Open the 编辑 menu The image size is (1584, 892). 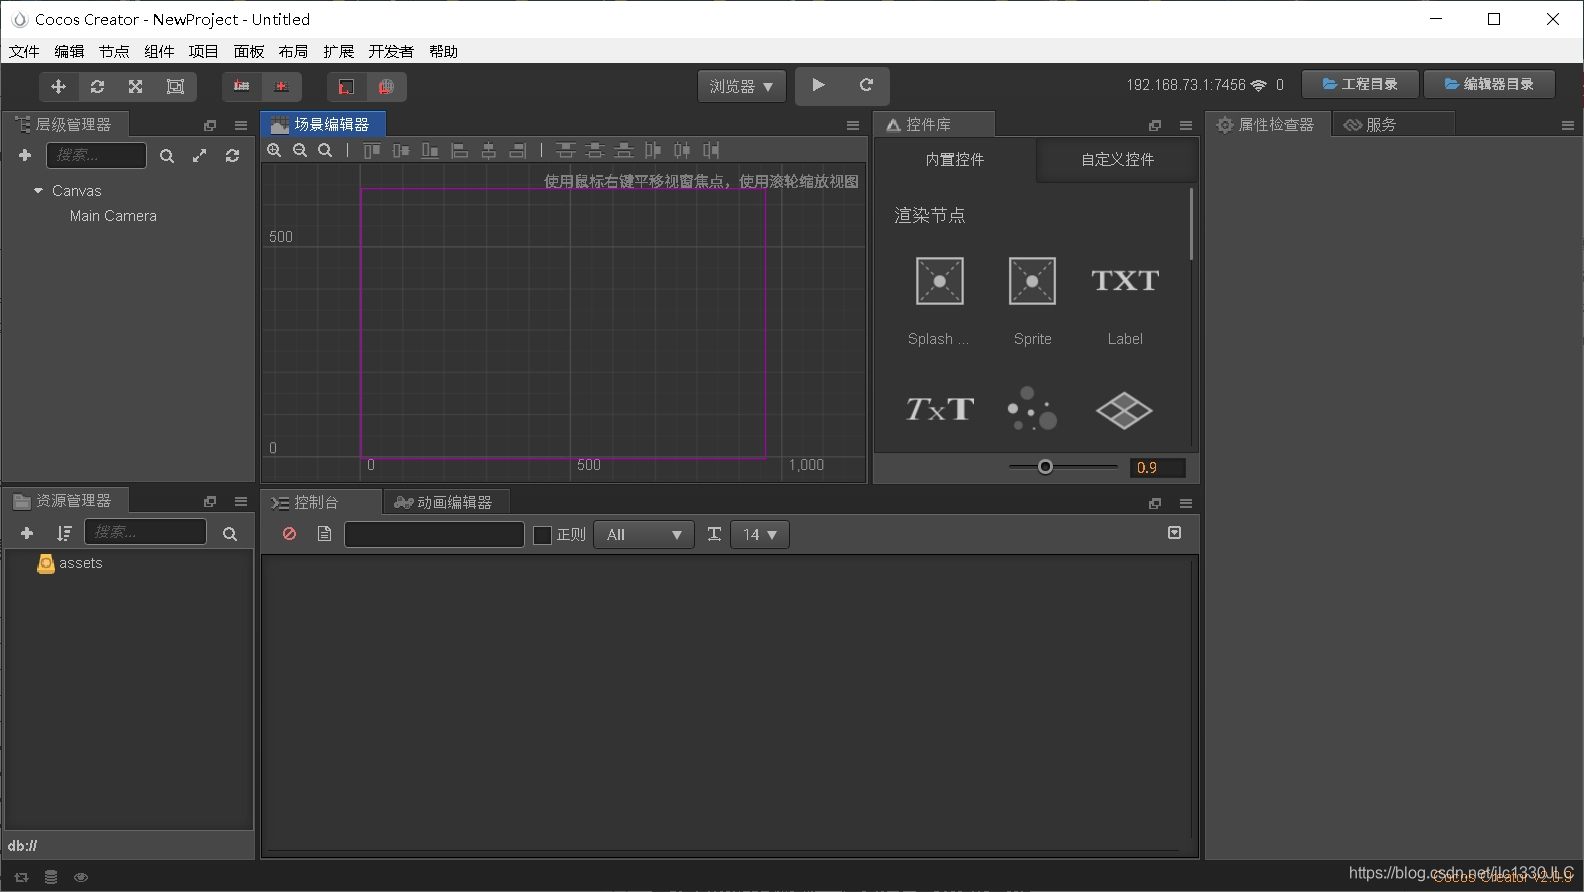[x=69, y=51]
